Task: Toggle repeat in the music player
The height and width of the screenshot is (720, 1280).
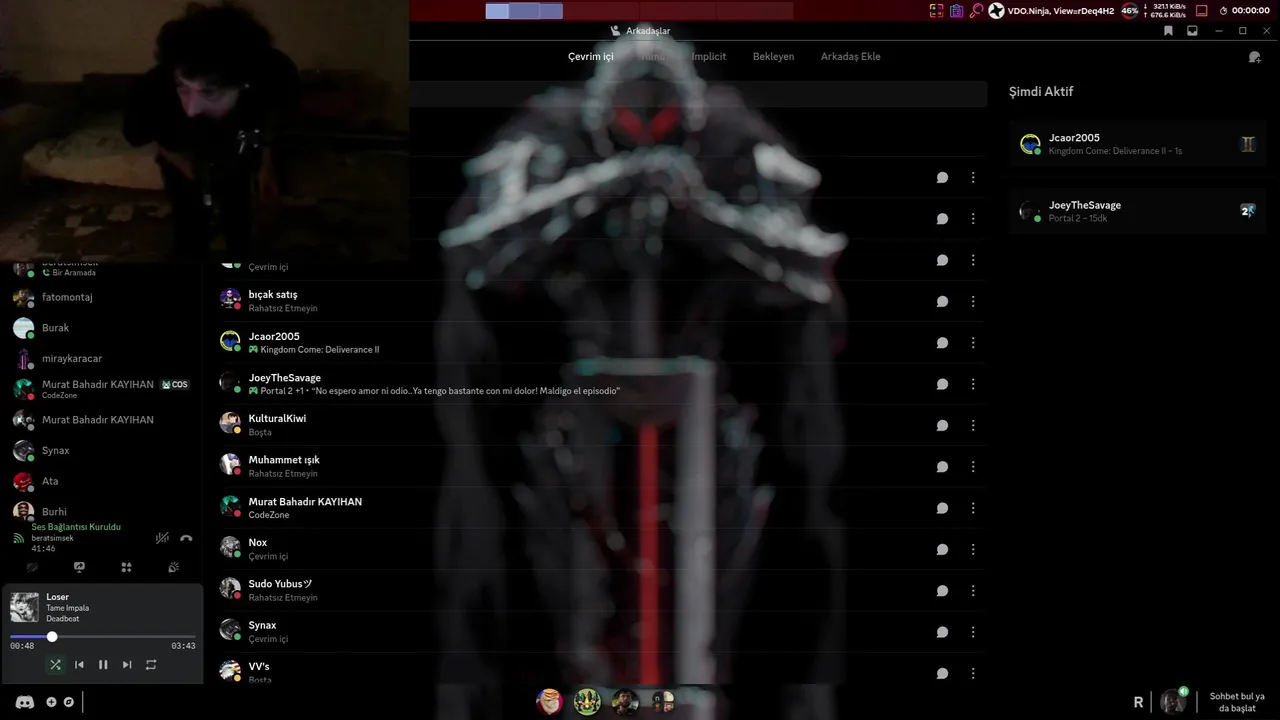Action: point(151,665)
